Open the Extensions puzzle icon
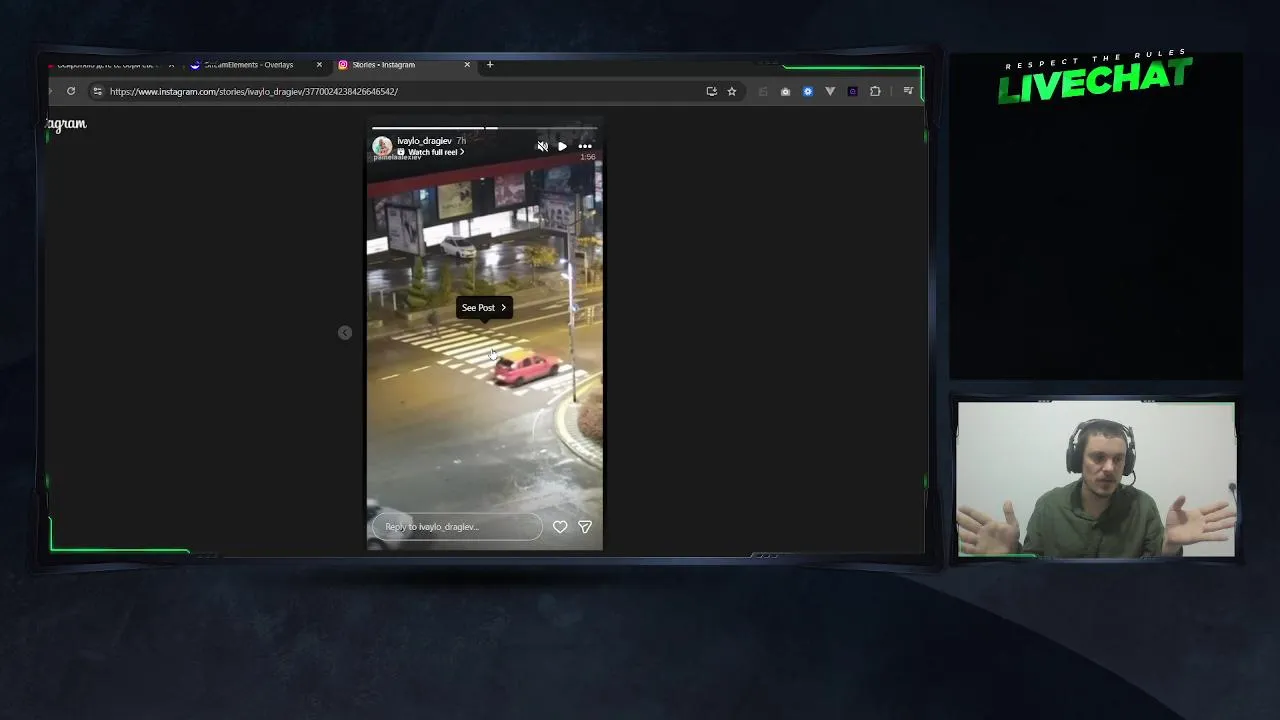The height and width of the screenshot is (720, 1280). point(875,91)
